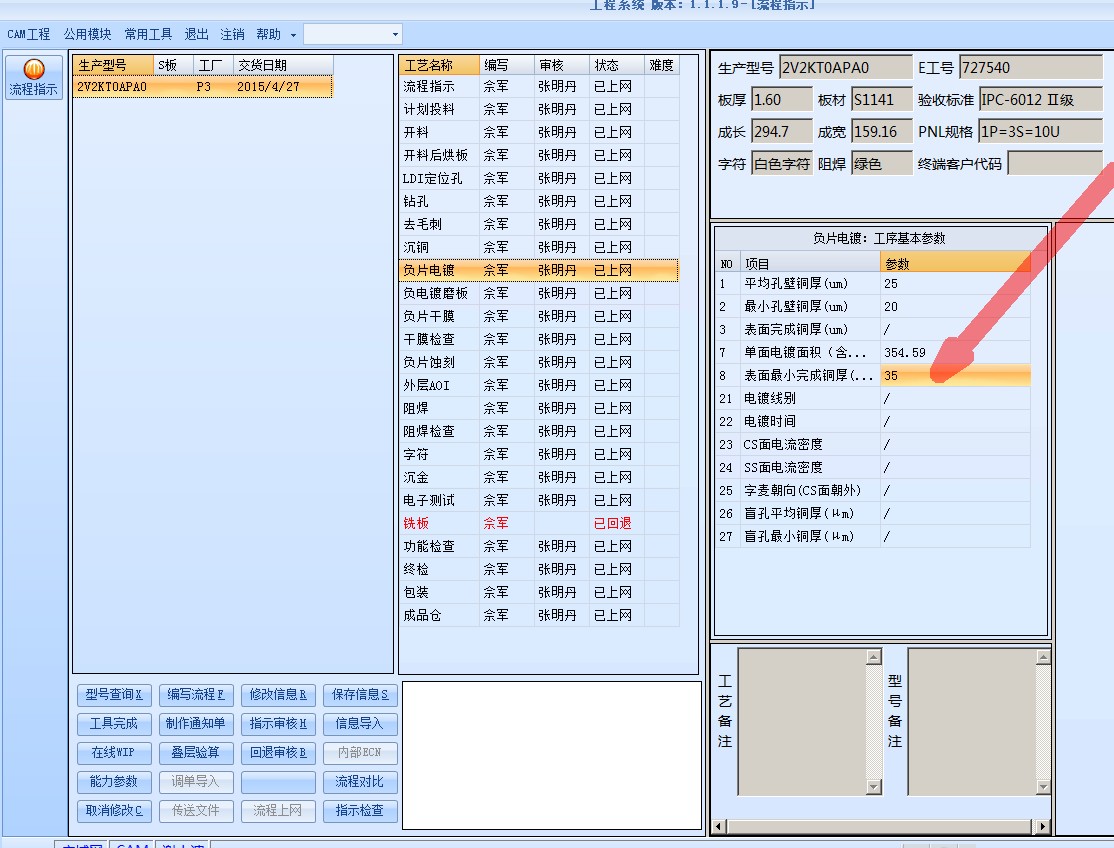The height and width of the screenshot is (848, 1114).
Task: Click the 生产型号 column header
Action: [113, 65]
